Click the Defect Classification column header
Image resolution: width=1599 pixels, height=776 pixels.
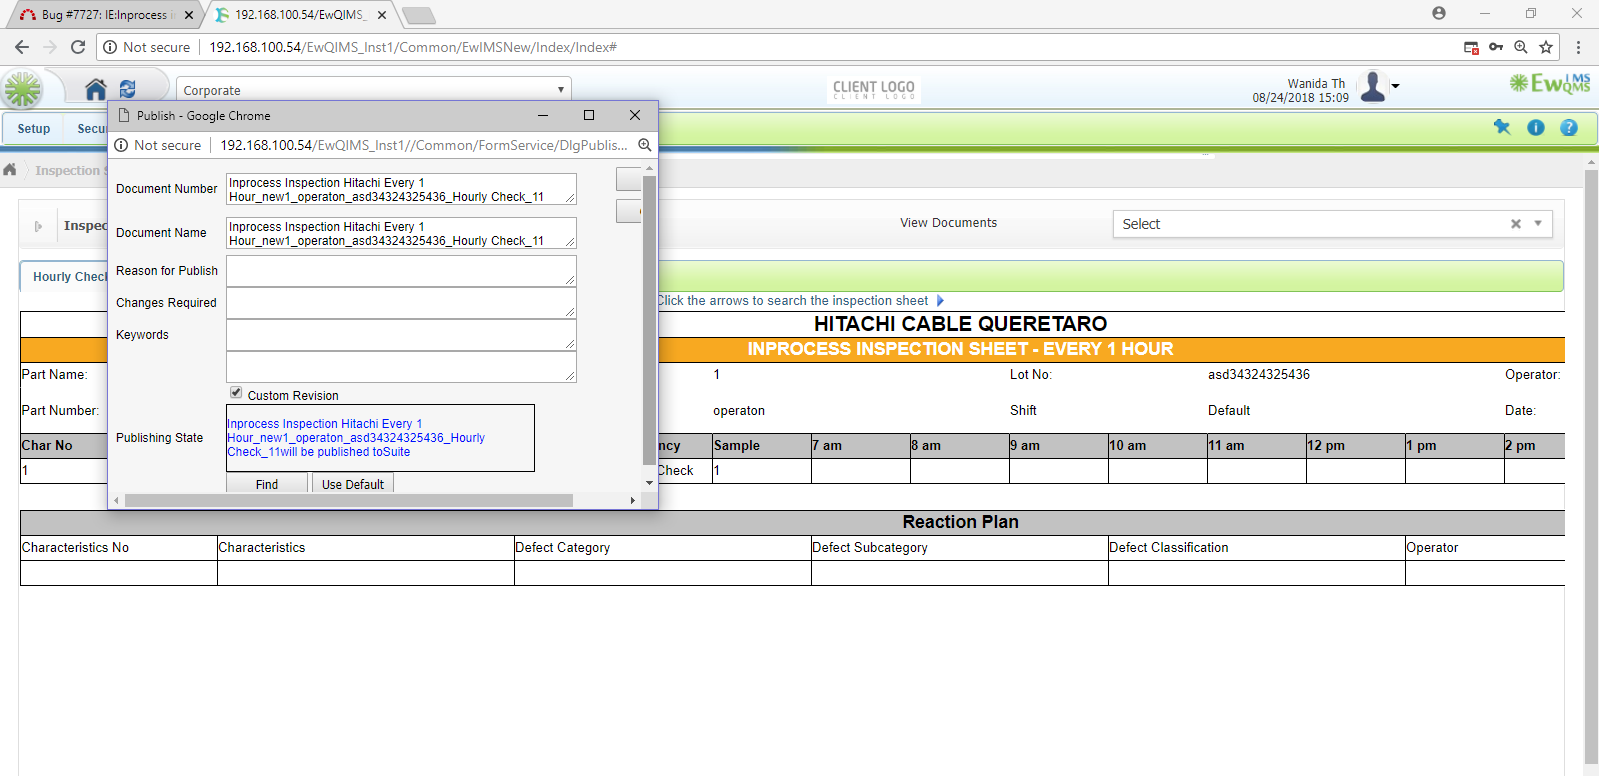[1168, 547]
